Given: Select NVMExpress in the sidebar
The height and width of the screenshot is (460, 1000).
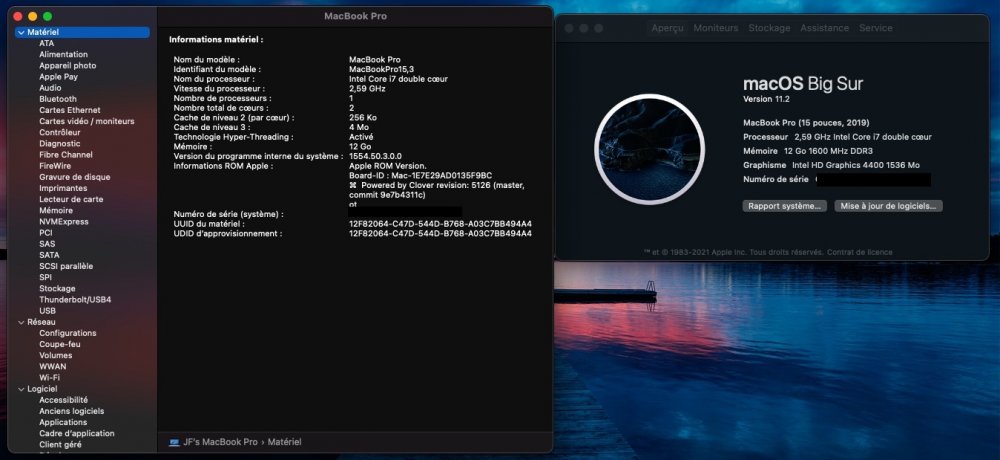Looking at the screenshot, I should pos(64,222).
